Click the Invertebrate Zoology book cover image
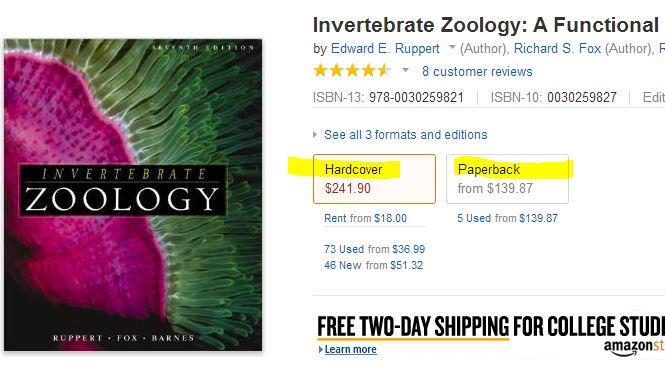 pos(133,195)
